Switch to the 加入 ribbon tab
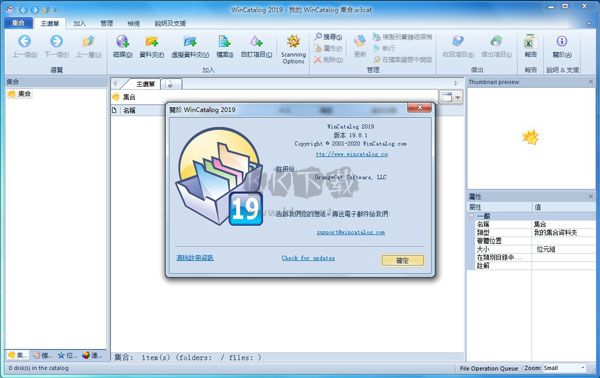The height and width of the screenshot is (378, 600). 80,23
